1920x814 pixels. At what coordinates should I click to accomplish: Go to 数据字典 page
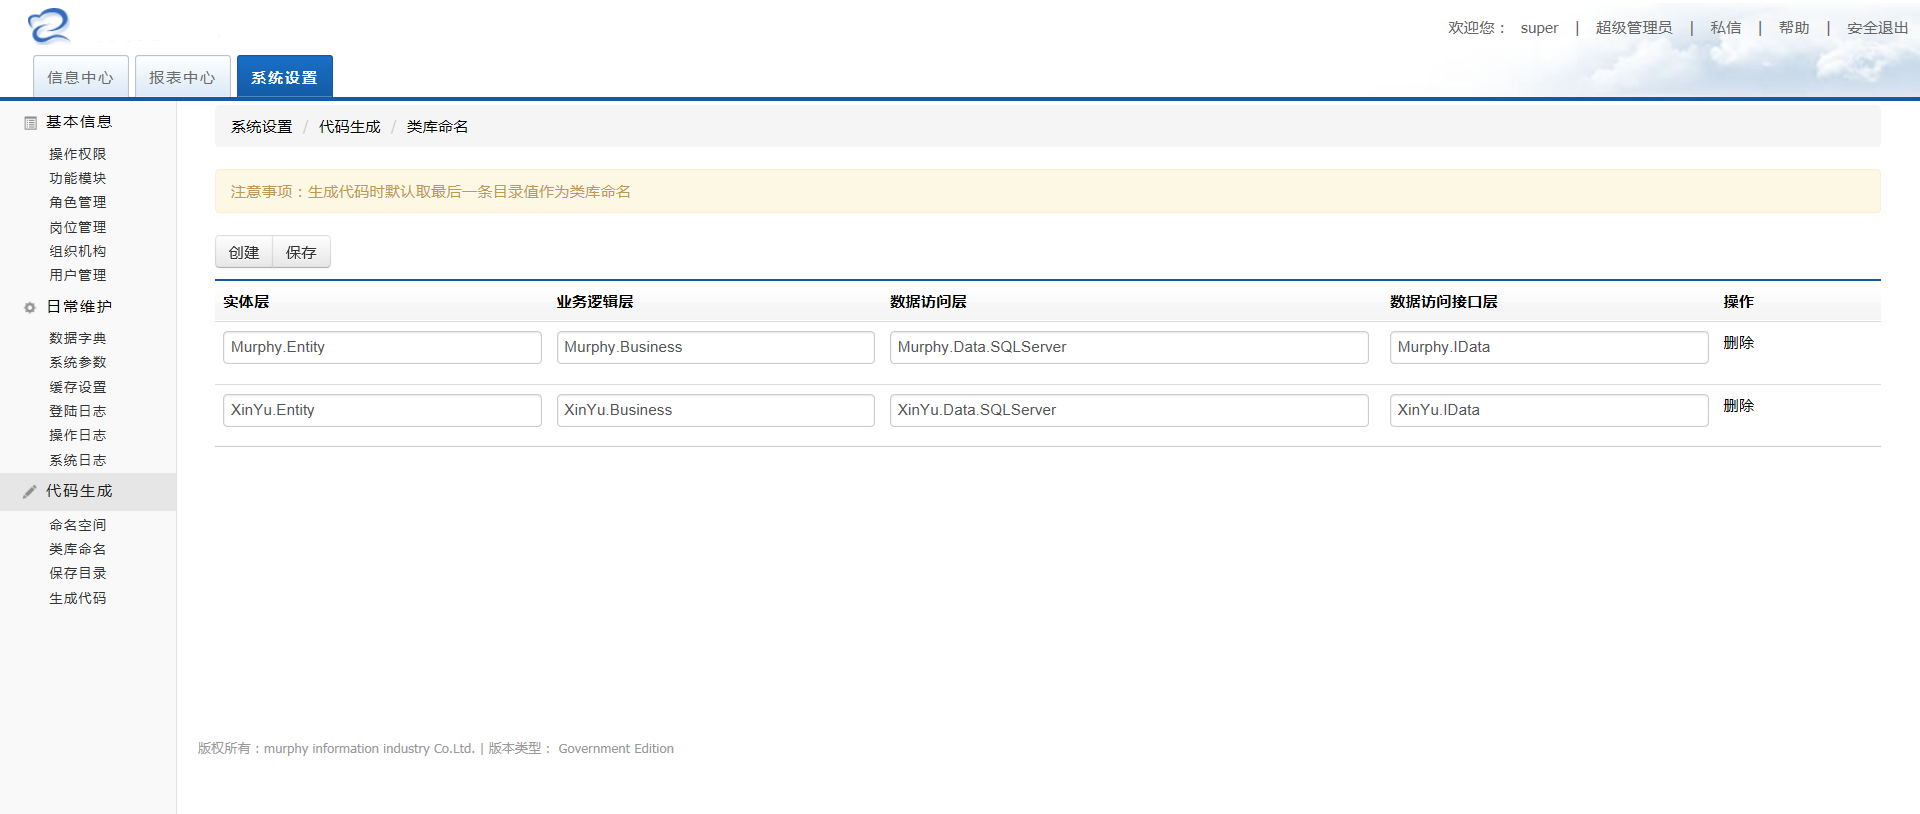coord(78,338)
